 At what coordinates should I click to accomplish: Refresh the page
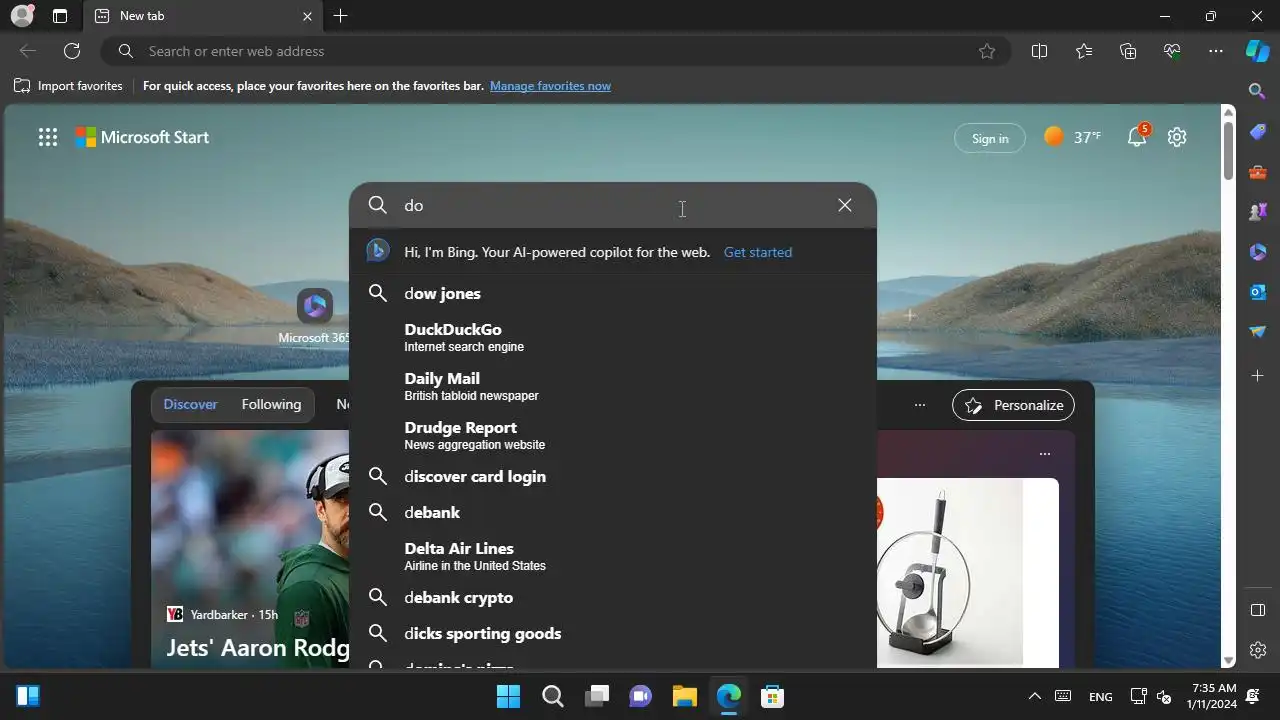[72, 51]
